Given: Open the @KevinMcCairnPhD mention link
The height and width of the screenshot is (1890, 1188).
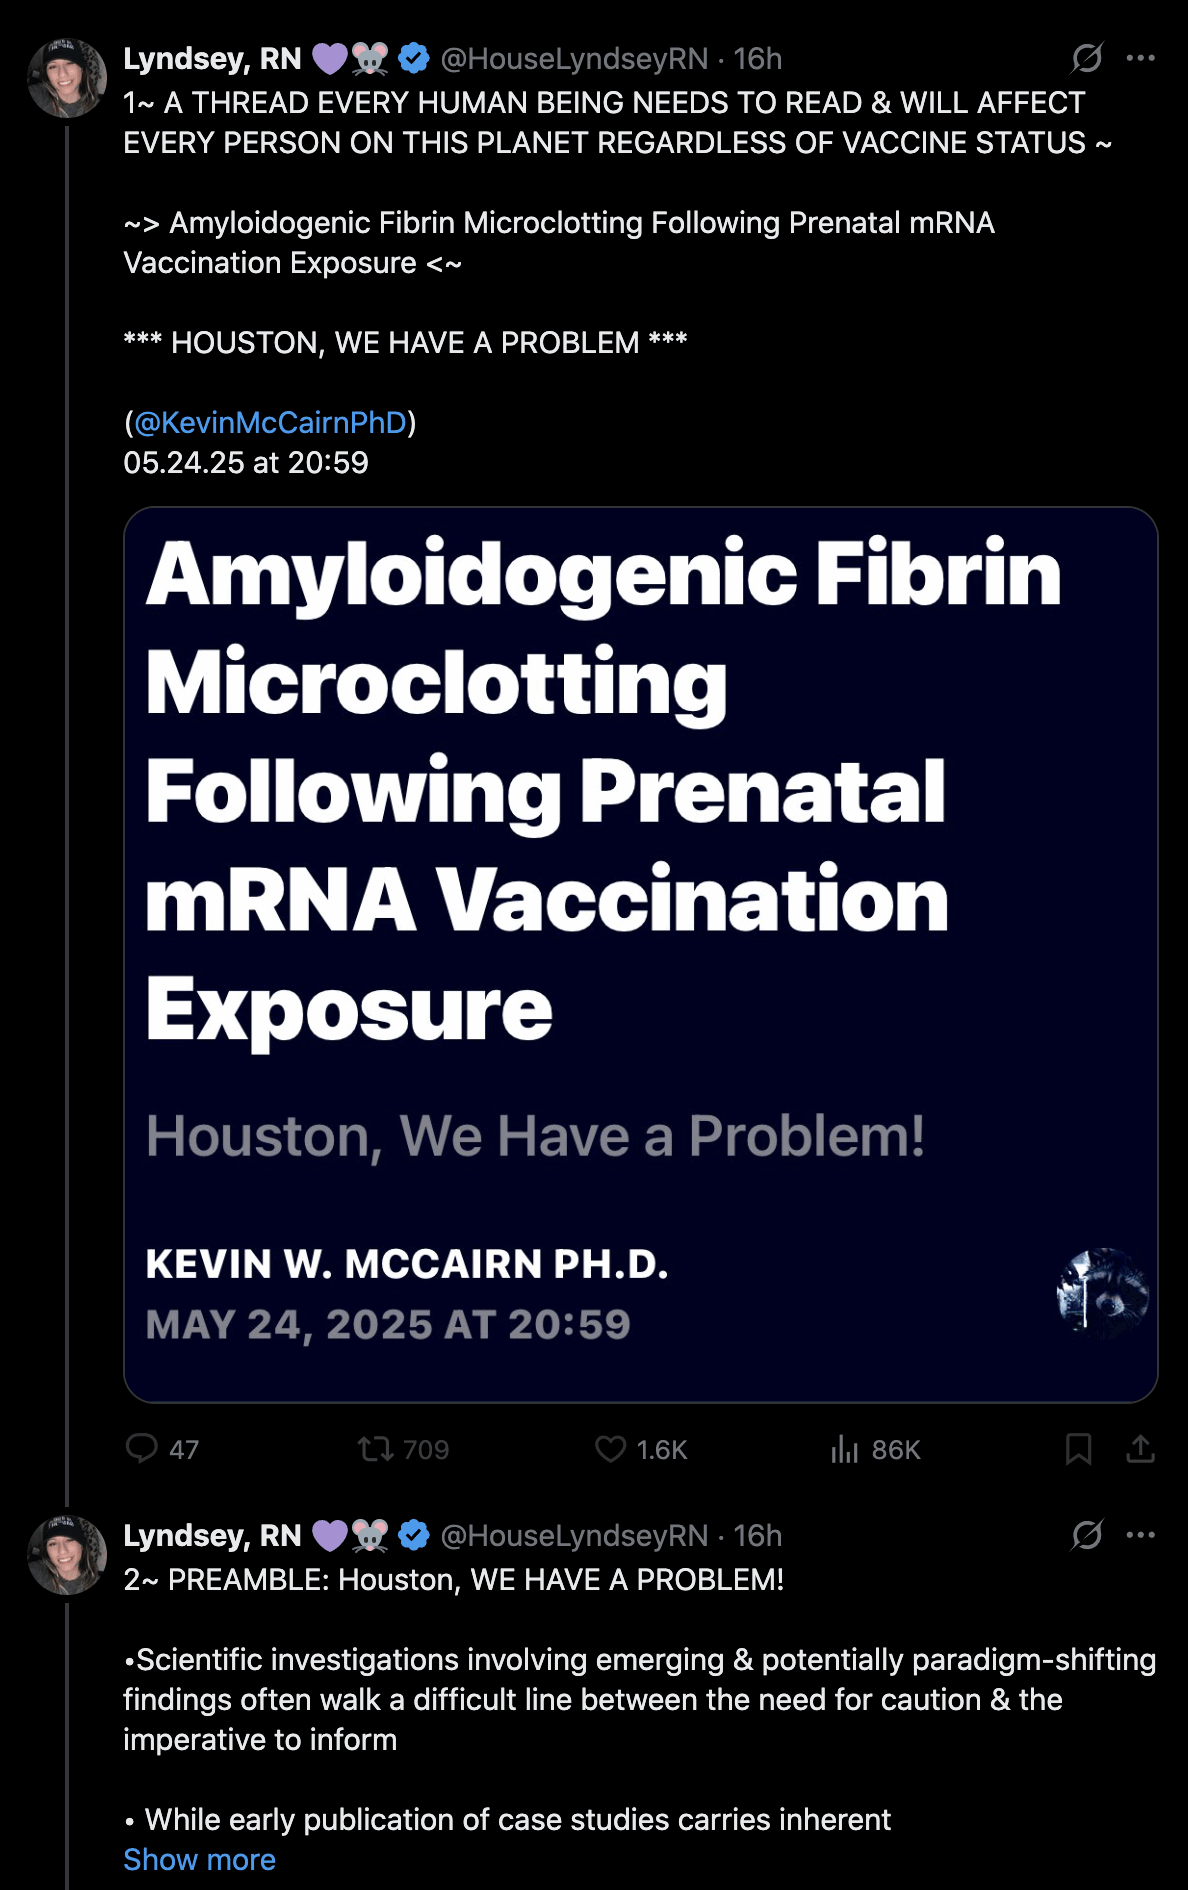Looking at the screenshot, I should (x=270, y=422).
